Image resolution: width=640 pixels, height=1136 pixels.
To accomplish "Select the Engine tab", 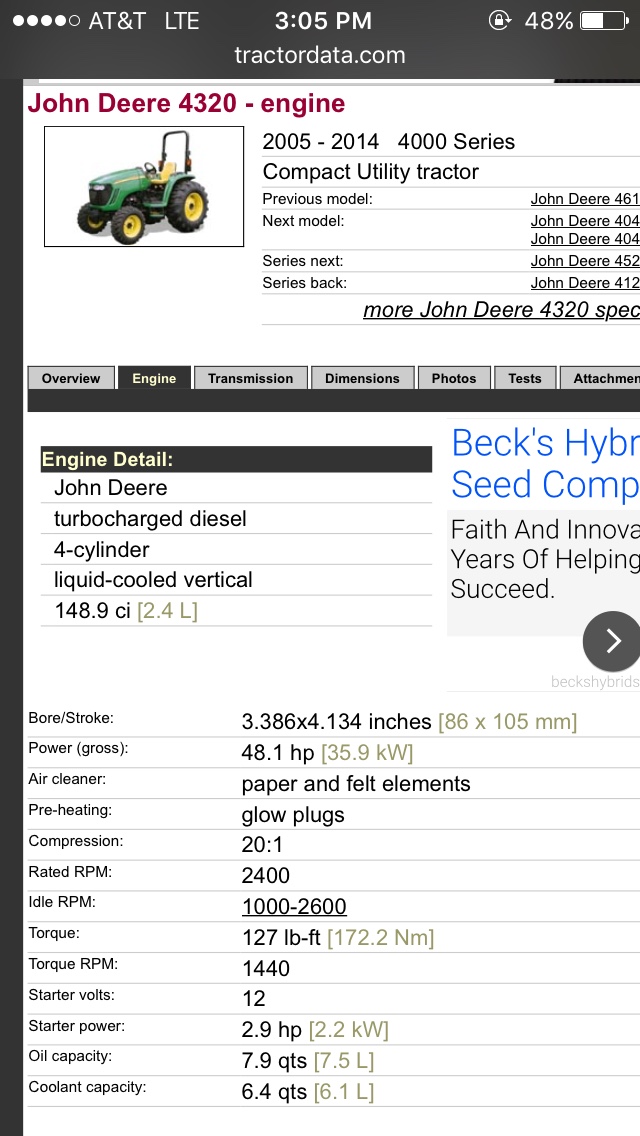I will [x=154, y=378].
